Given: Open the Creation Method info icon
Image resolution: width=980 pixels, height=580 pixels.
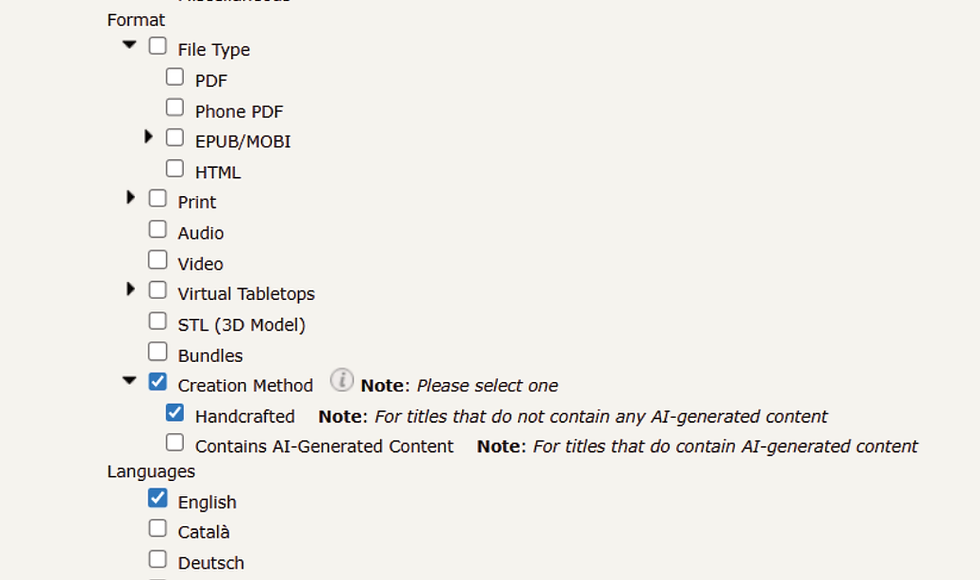Looking at the screenshot, I should [342, 380].
